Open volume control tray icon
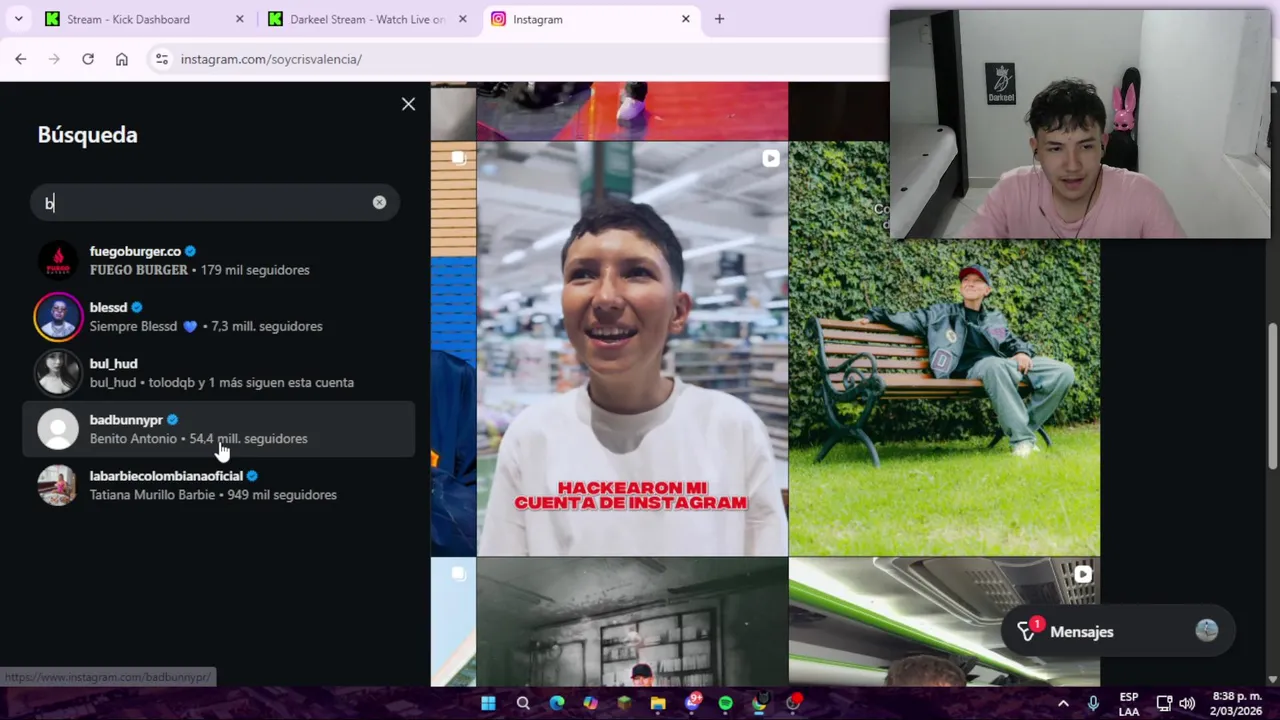 [1187, 703]
